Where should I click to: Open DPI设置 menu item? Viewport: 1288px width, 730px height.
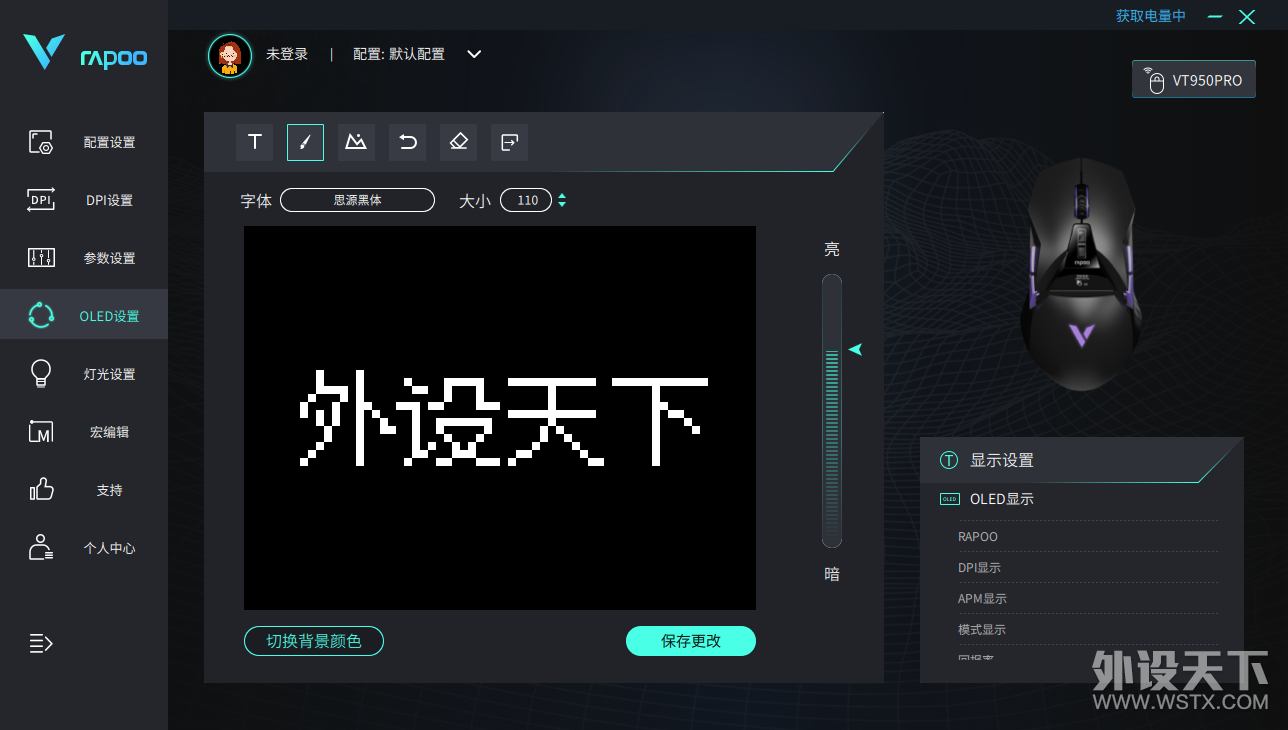(109, 201)
